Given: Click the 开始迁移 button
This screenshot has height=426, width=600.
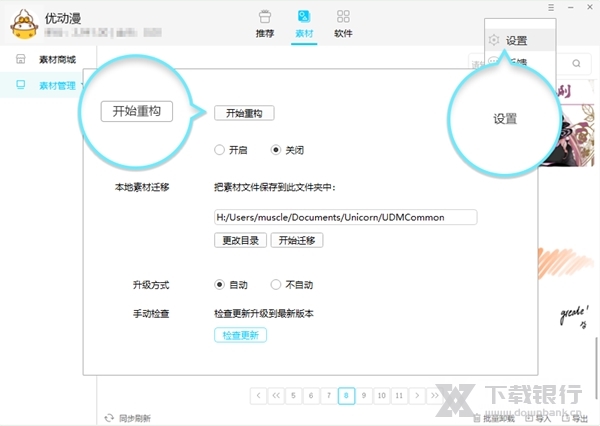Looking at the screenshot, I should pos(297,240).
